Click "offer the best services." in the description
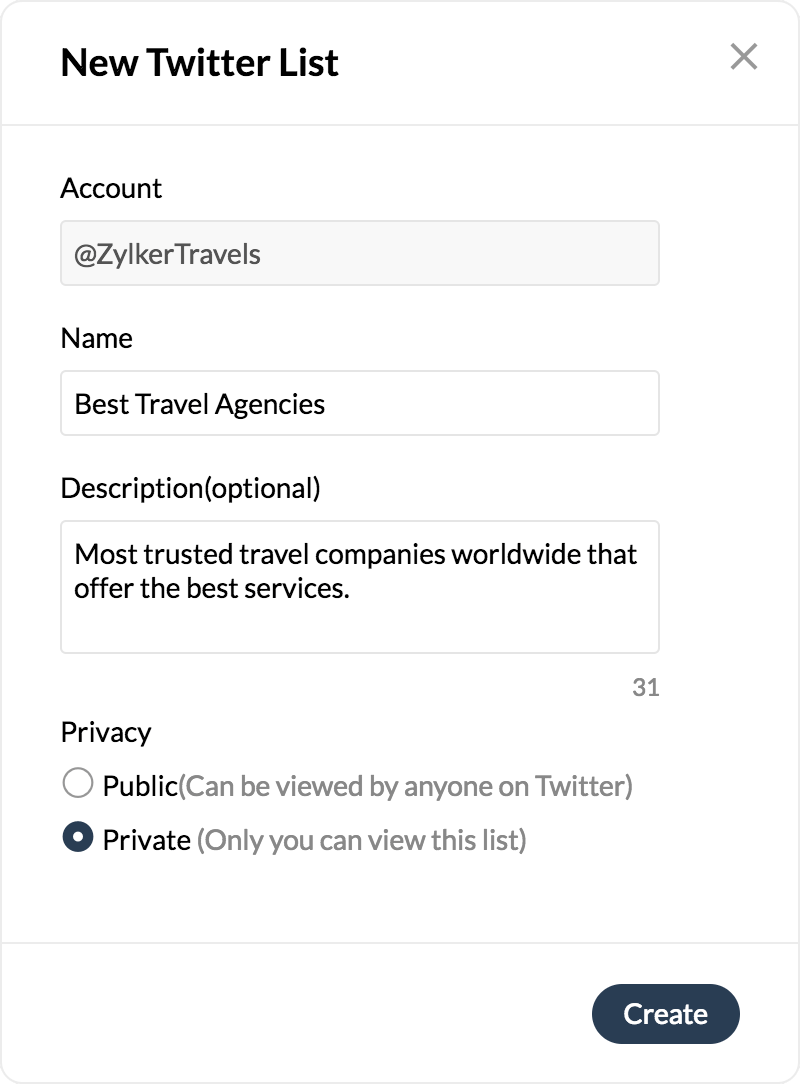Screen dimensions: 800x1084 click(211, 588)
